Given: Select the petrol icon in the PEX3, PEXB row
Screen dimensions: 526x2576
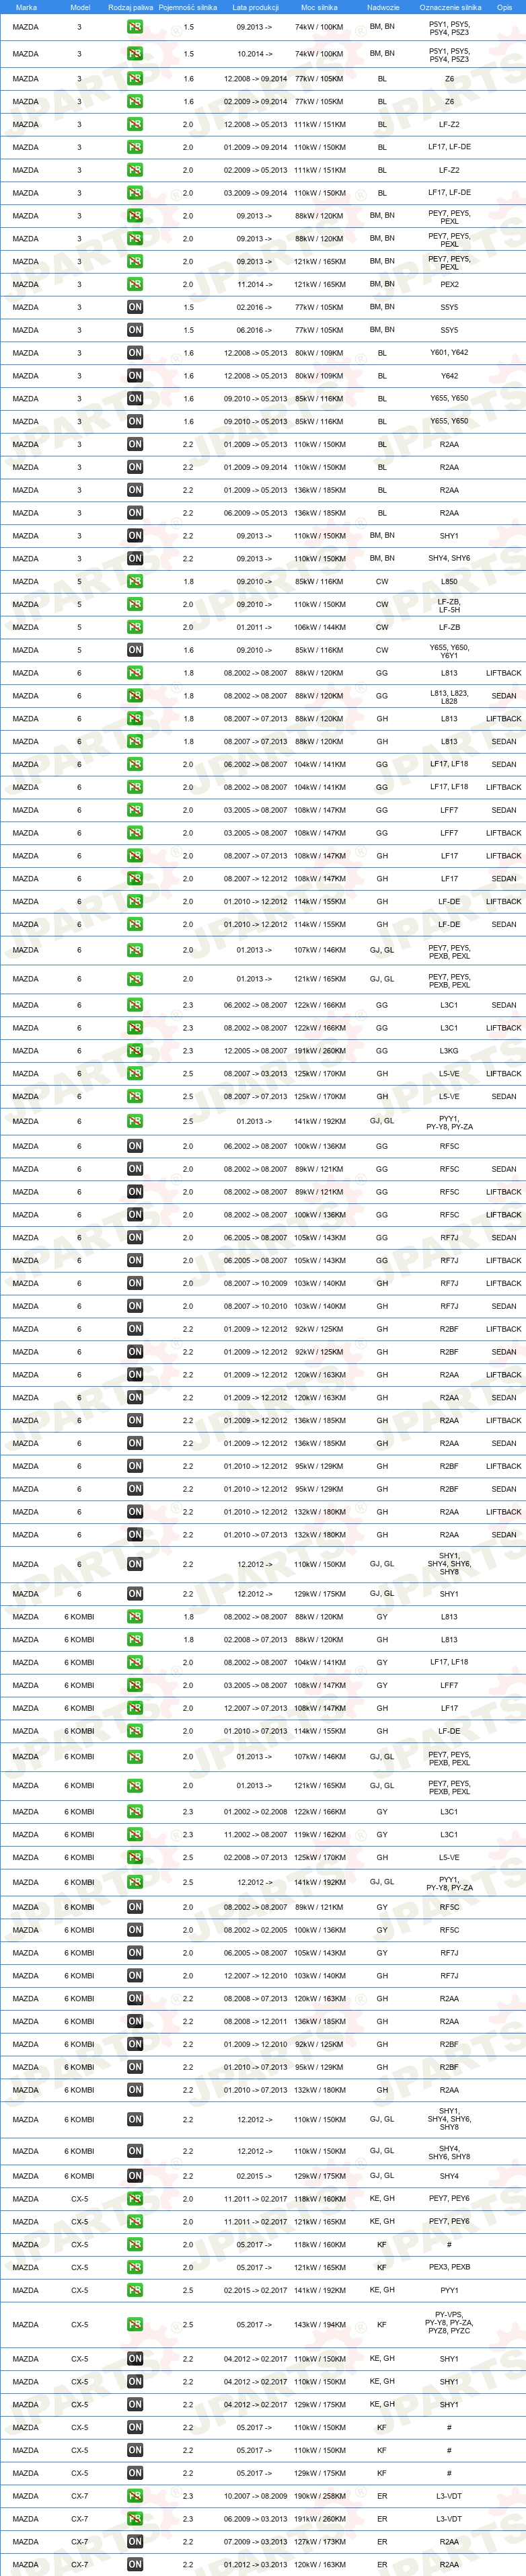Looking at the screenshot, I should click(x=135, y=2268).
